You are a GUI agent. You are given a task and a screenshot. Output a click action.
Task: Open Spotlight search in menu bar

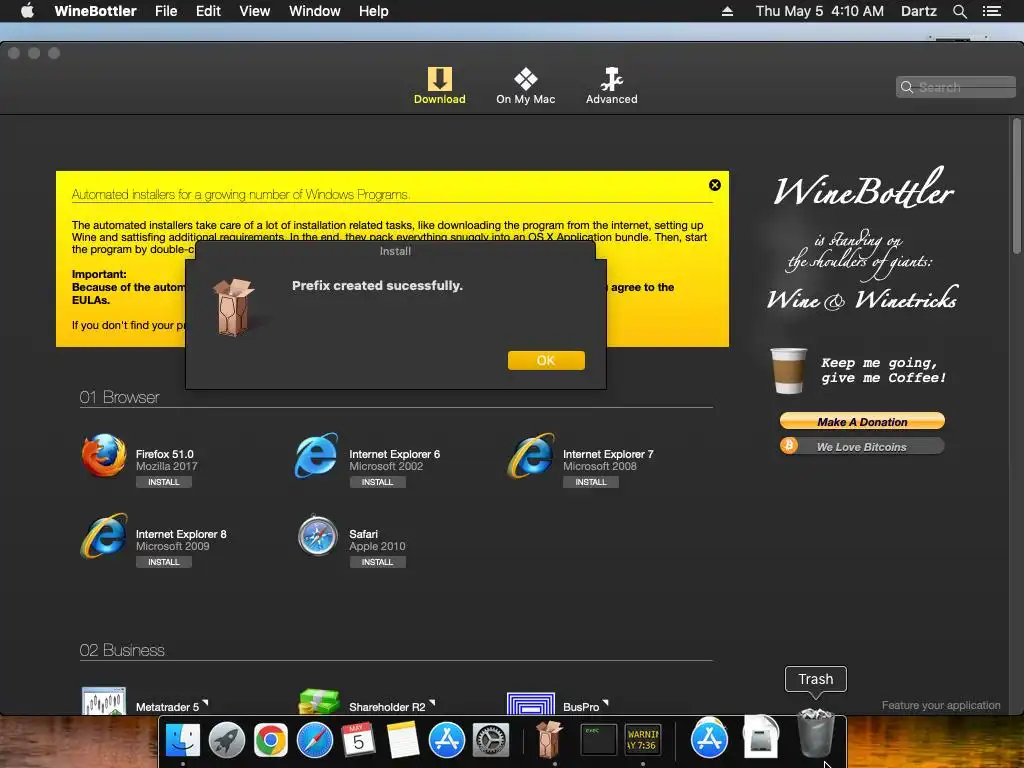tap(959, 11)
